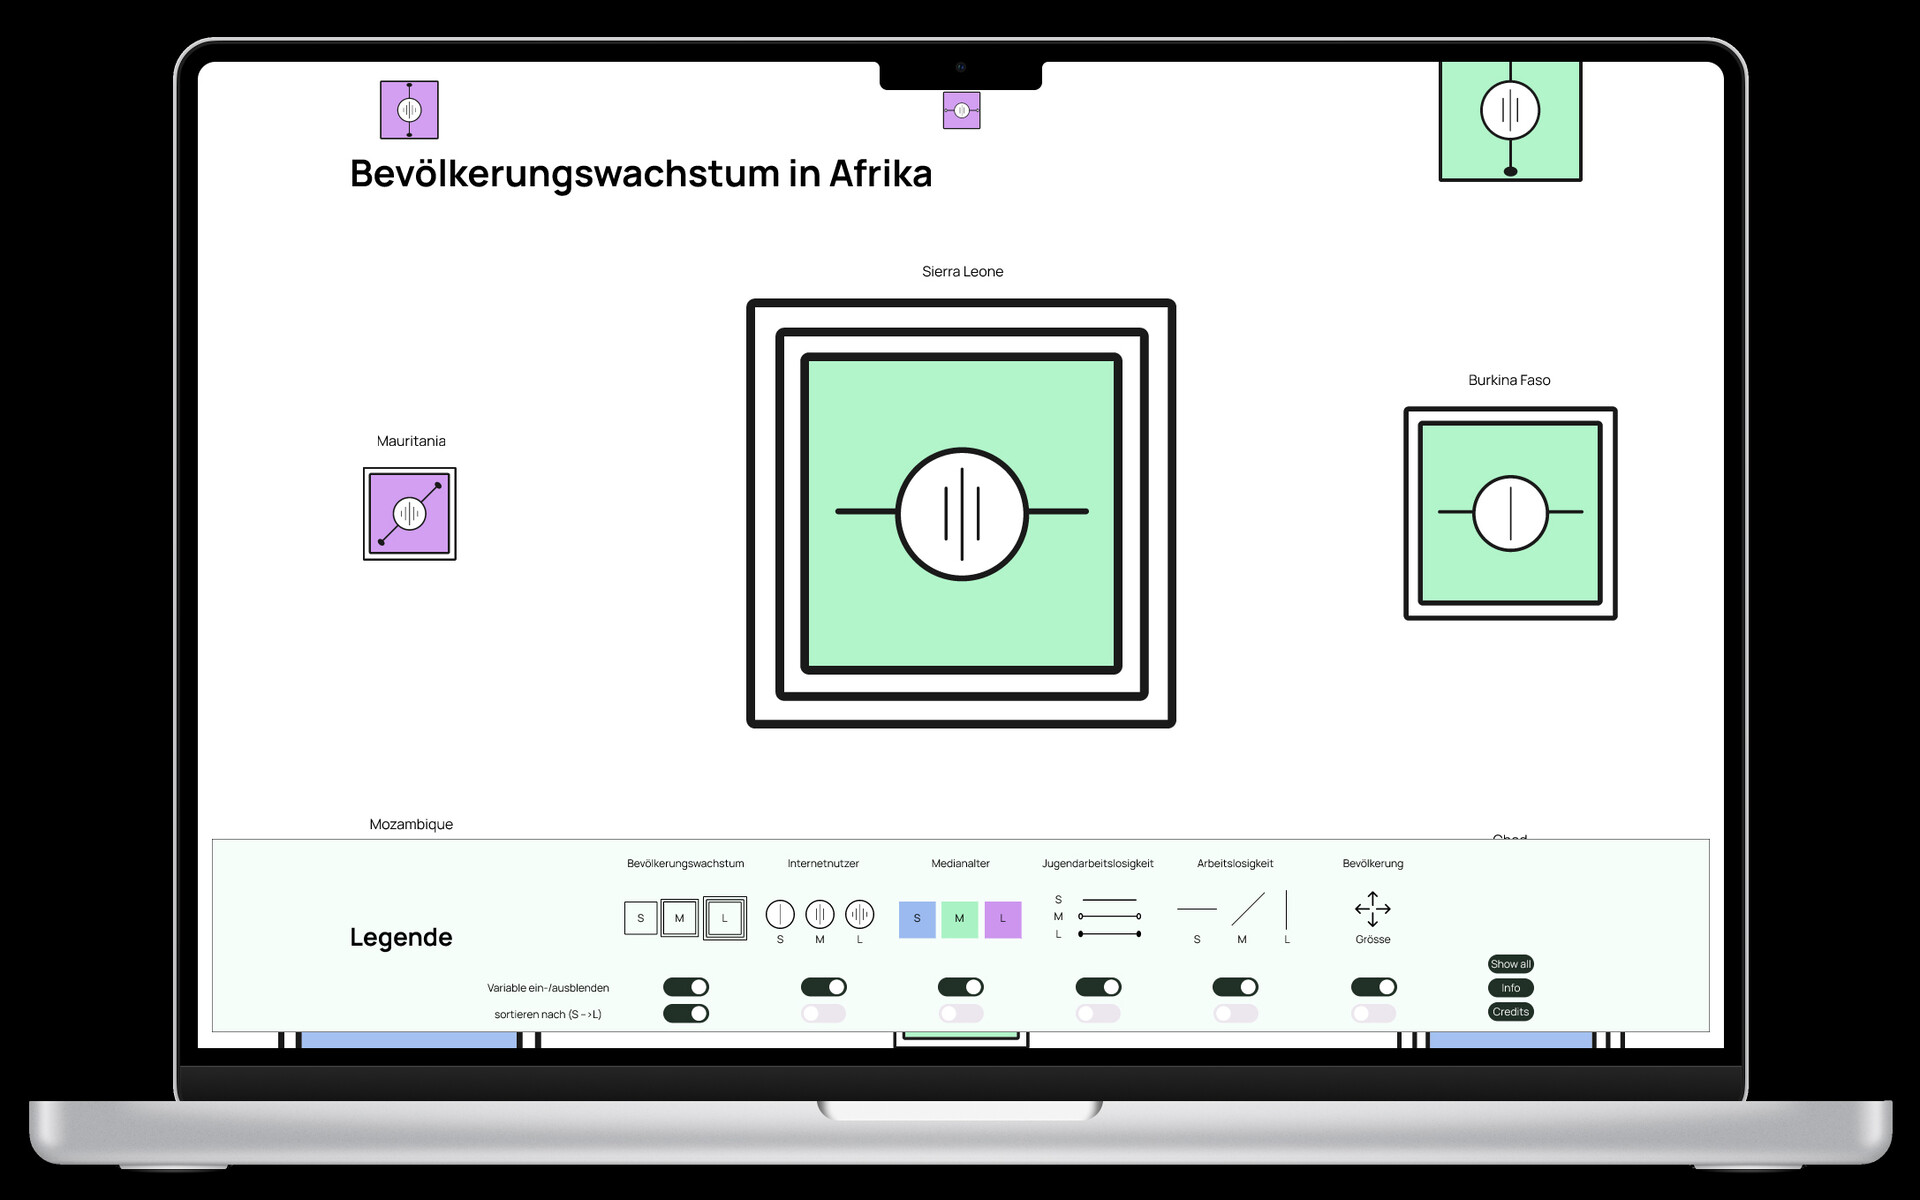
Task: Click the Mauritania purple glyph
Action: click(x=409, y=513)
